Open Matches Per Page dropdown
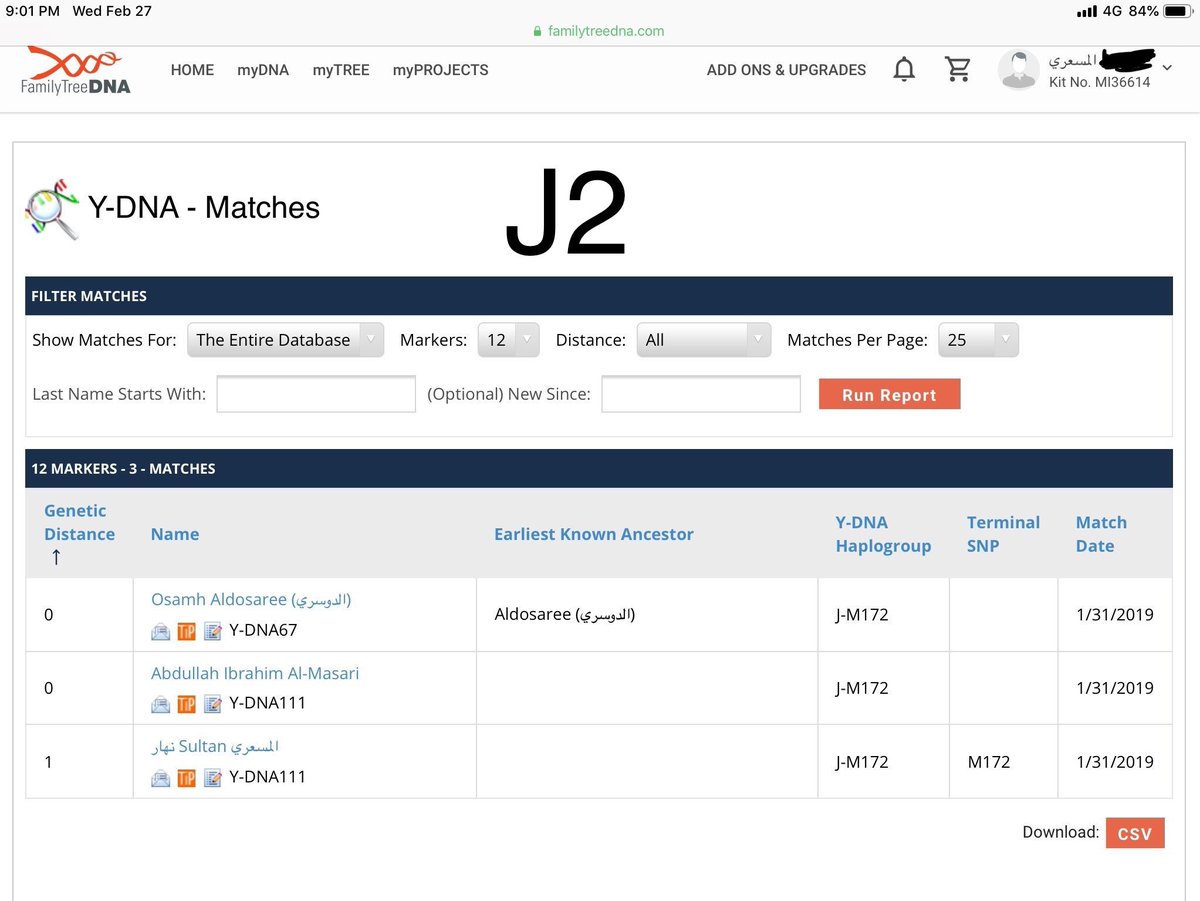Screen dimensions: 1200x901 [979, 340]
